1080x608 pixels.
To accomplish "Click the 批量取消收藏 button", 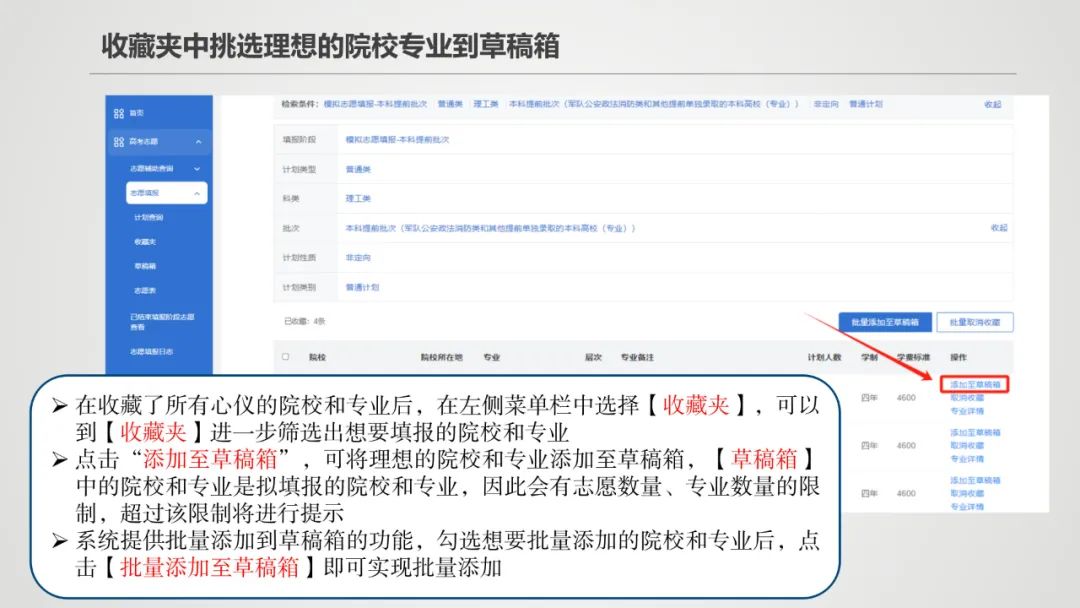I will pyautogui.click(x=975, y=322).
